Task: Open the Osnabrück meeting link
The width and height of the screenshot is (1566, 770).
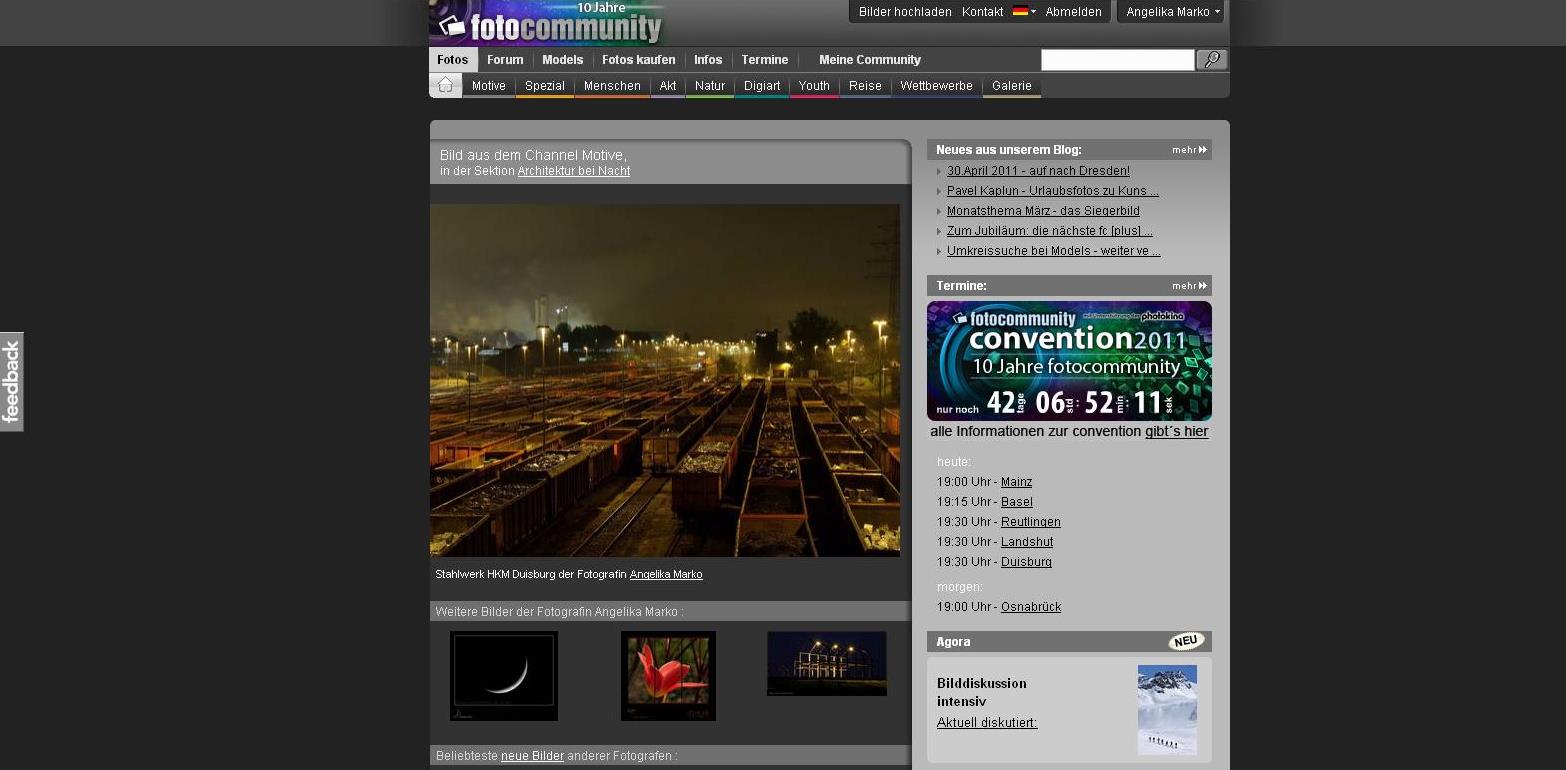Action: coord(1031,607)
